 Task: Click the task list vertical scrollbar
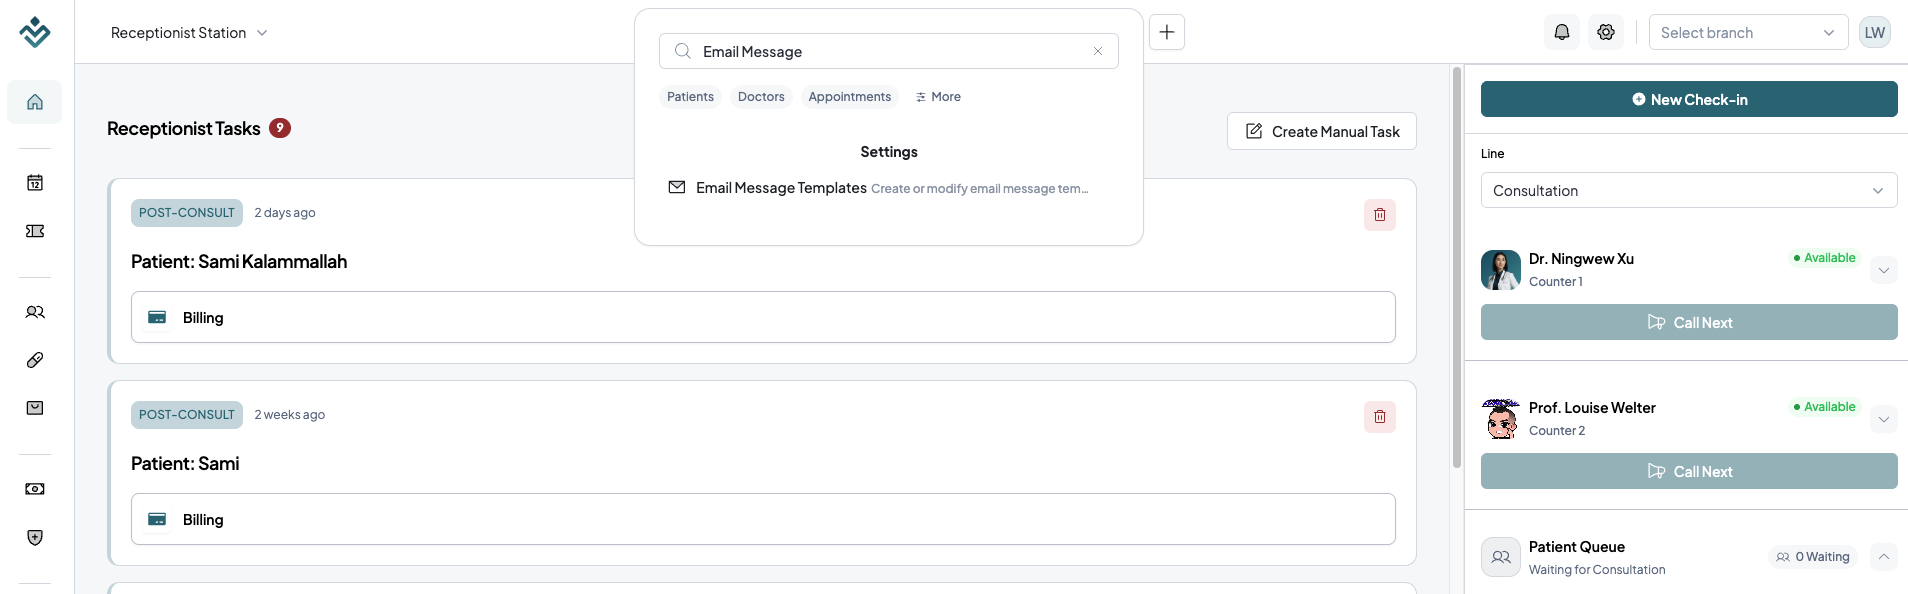pos(1457,267)
